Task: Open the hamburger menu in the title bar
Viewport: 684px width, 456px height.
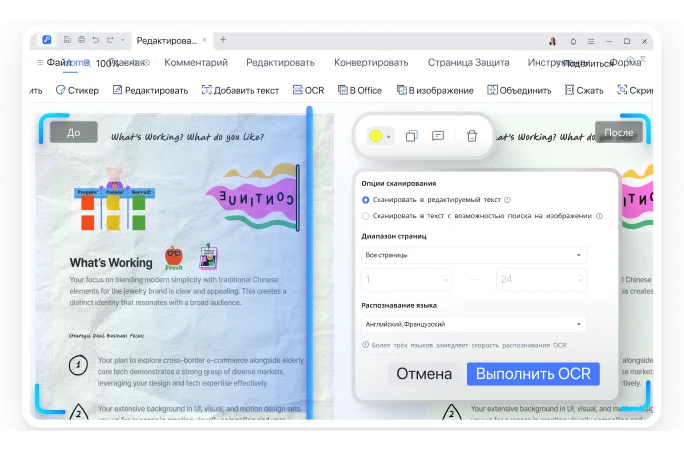Action: pyautogui.click(x=591, y=41)
